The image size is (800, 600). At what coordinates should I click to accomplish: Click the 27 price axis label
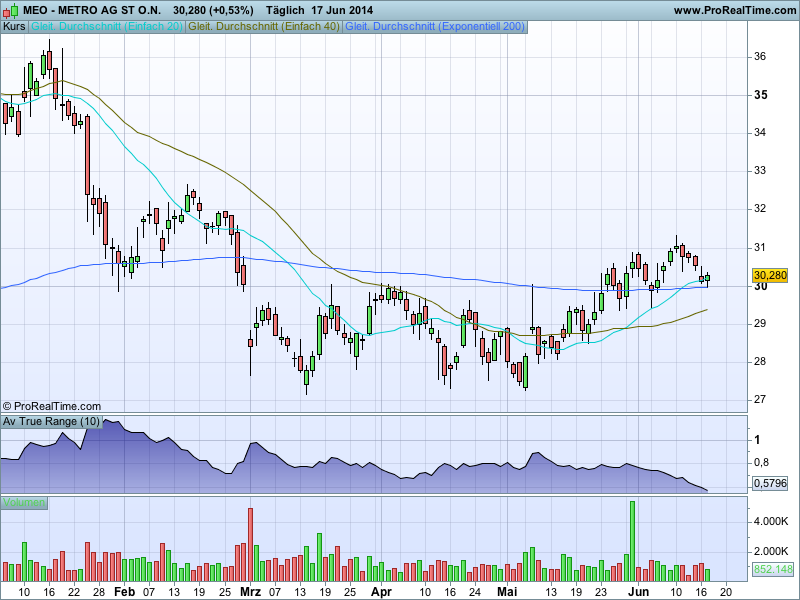tap(760, 399)
